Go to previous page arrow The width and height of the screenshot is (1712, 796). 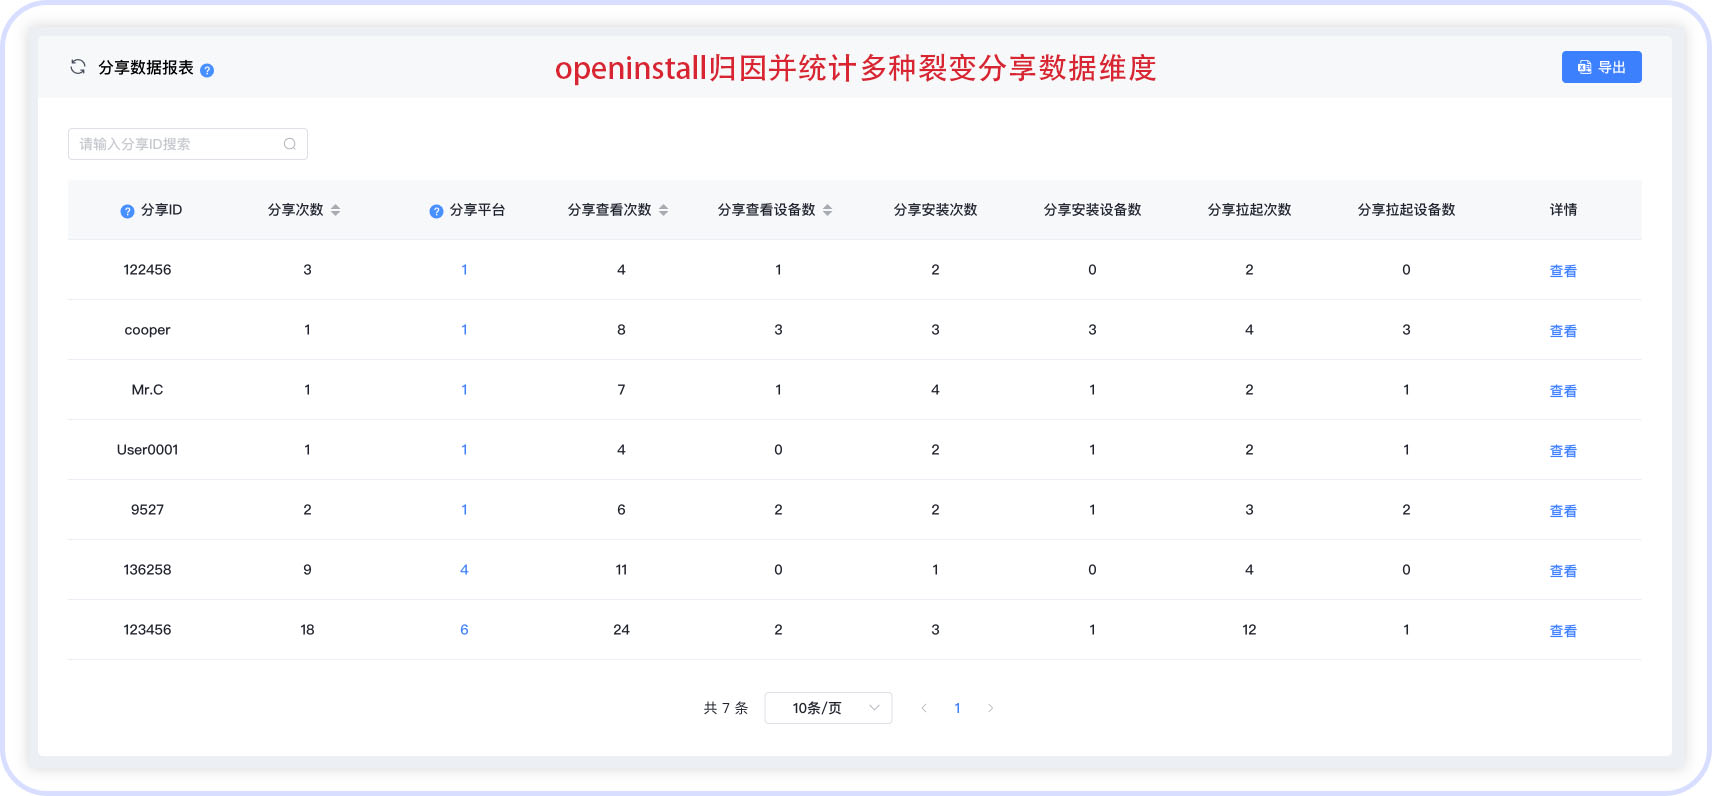point(924,708)
